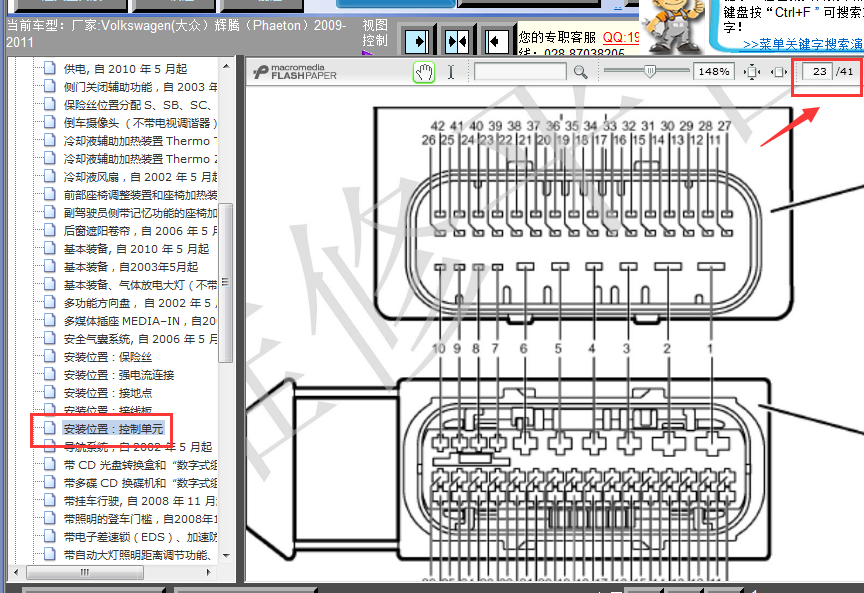Click the expand-left view control button
The image size is (864, 593).
coord(496,41)
